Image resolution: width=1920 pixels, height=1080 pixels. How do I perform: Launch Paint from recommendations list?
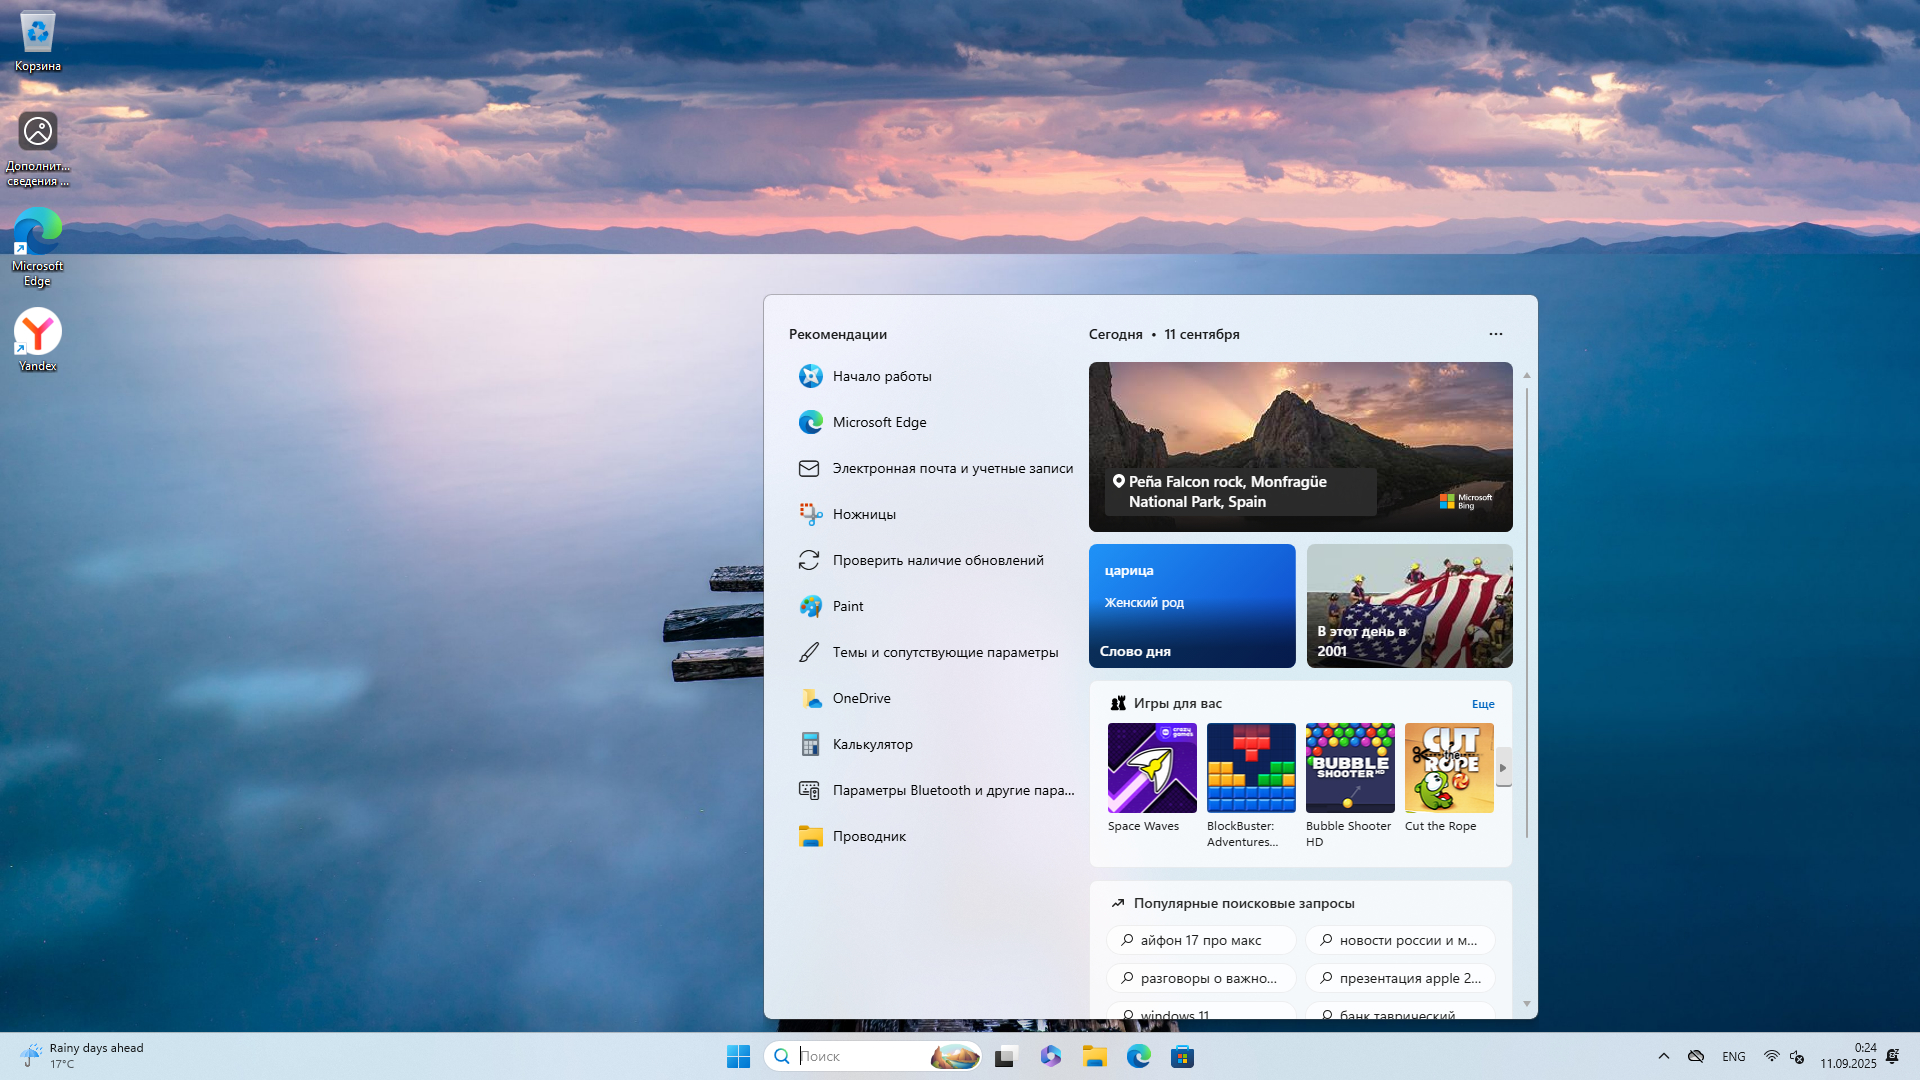point(847,606)
